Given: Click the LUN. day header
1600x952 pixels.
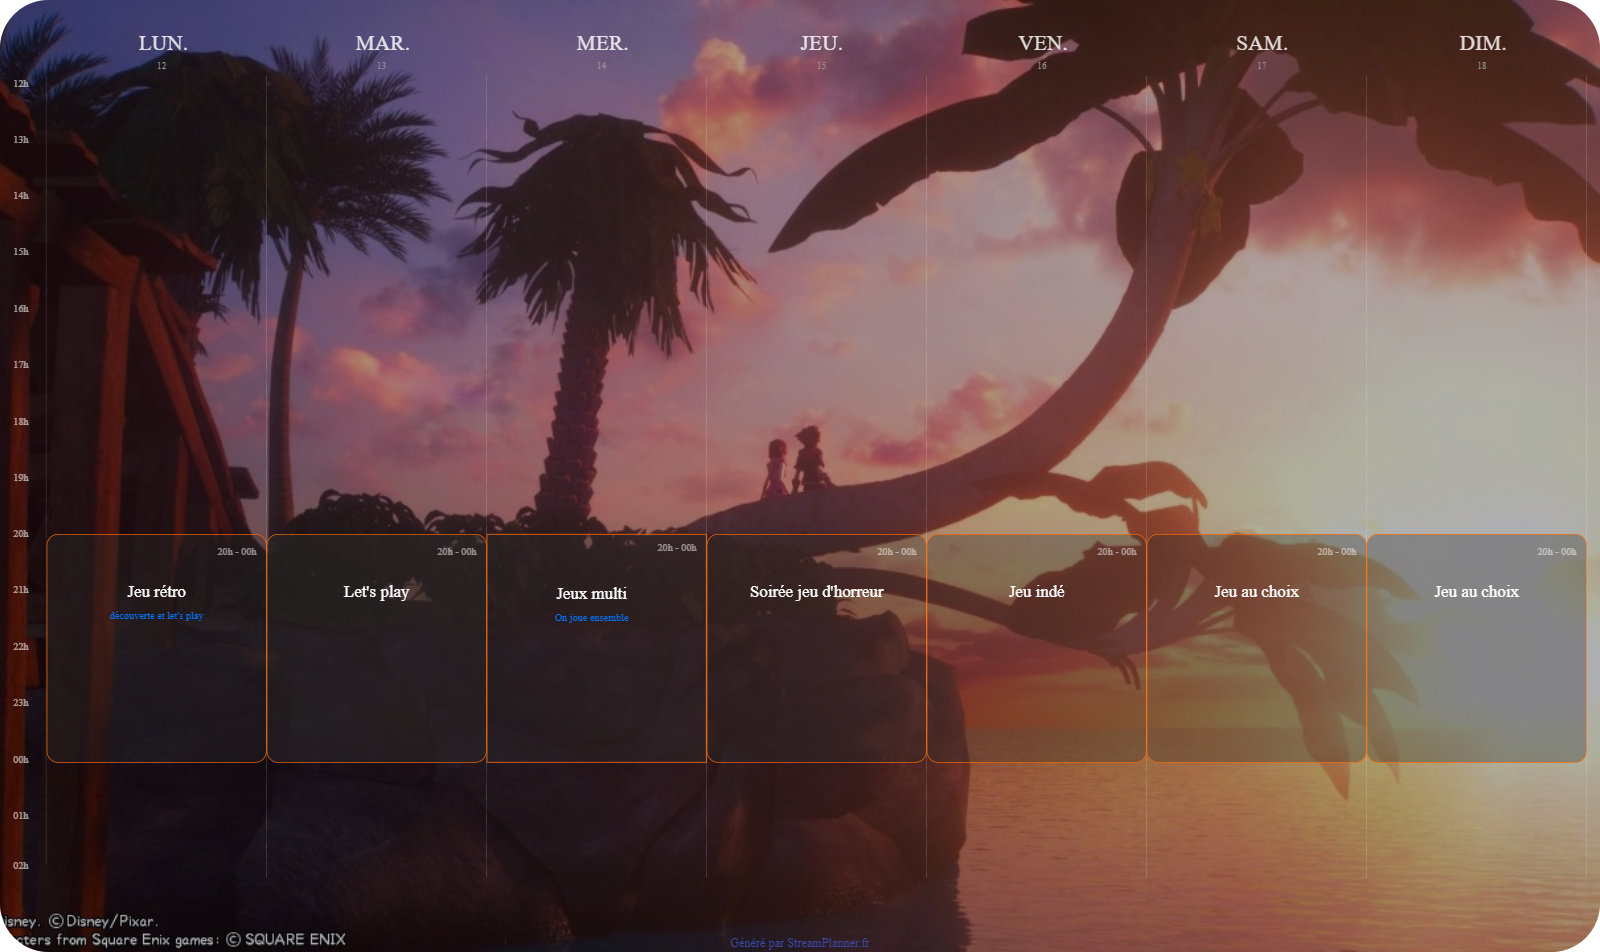Looking at the screenshot, I should 162,43.
